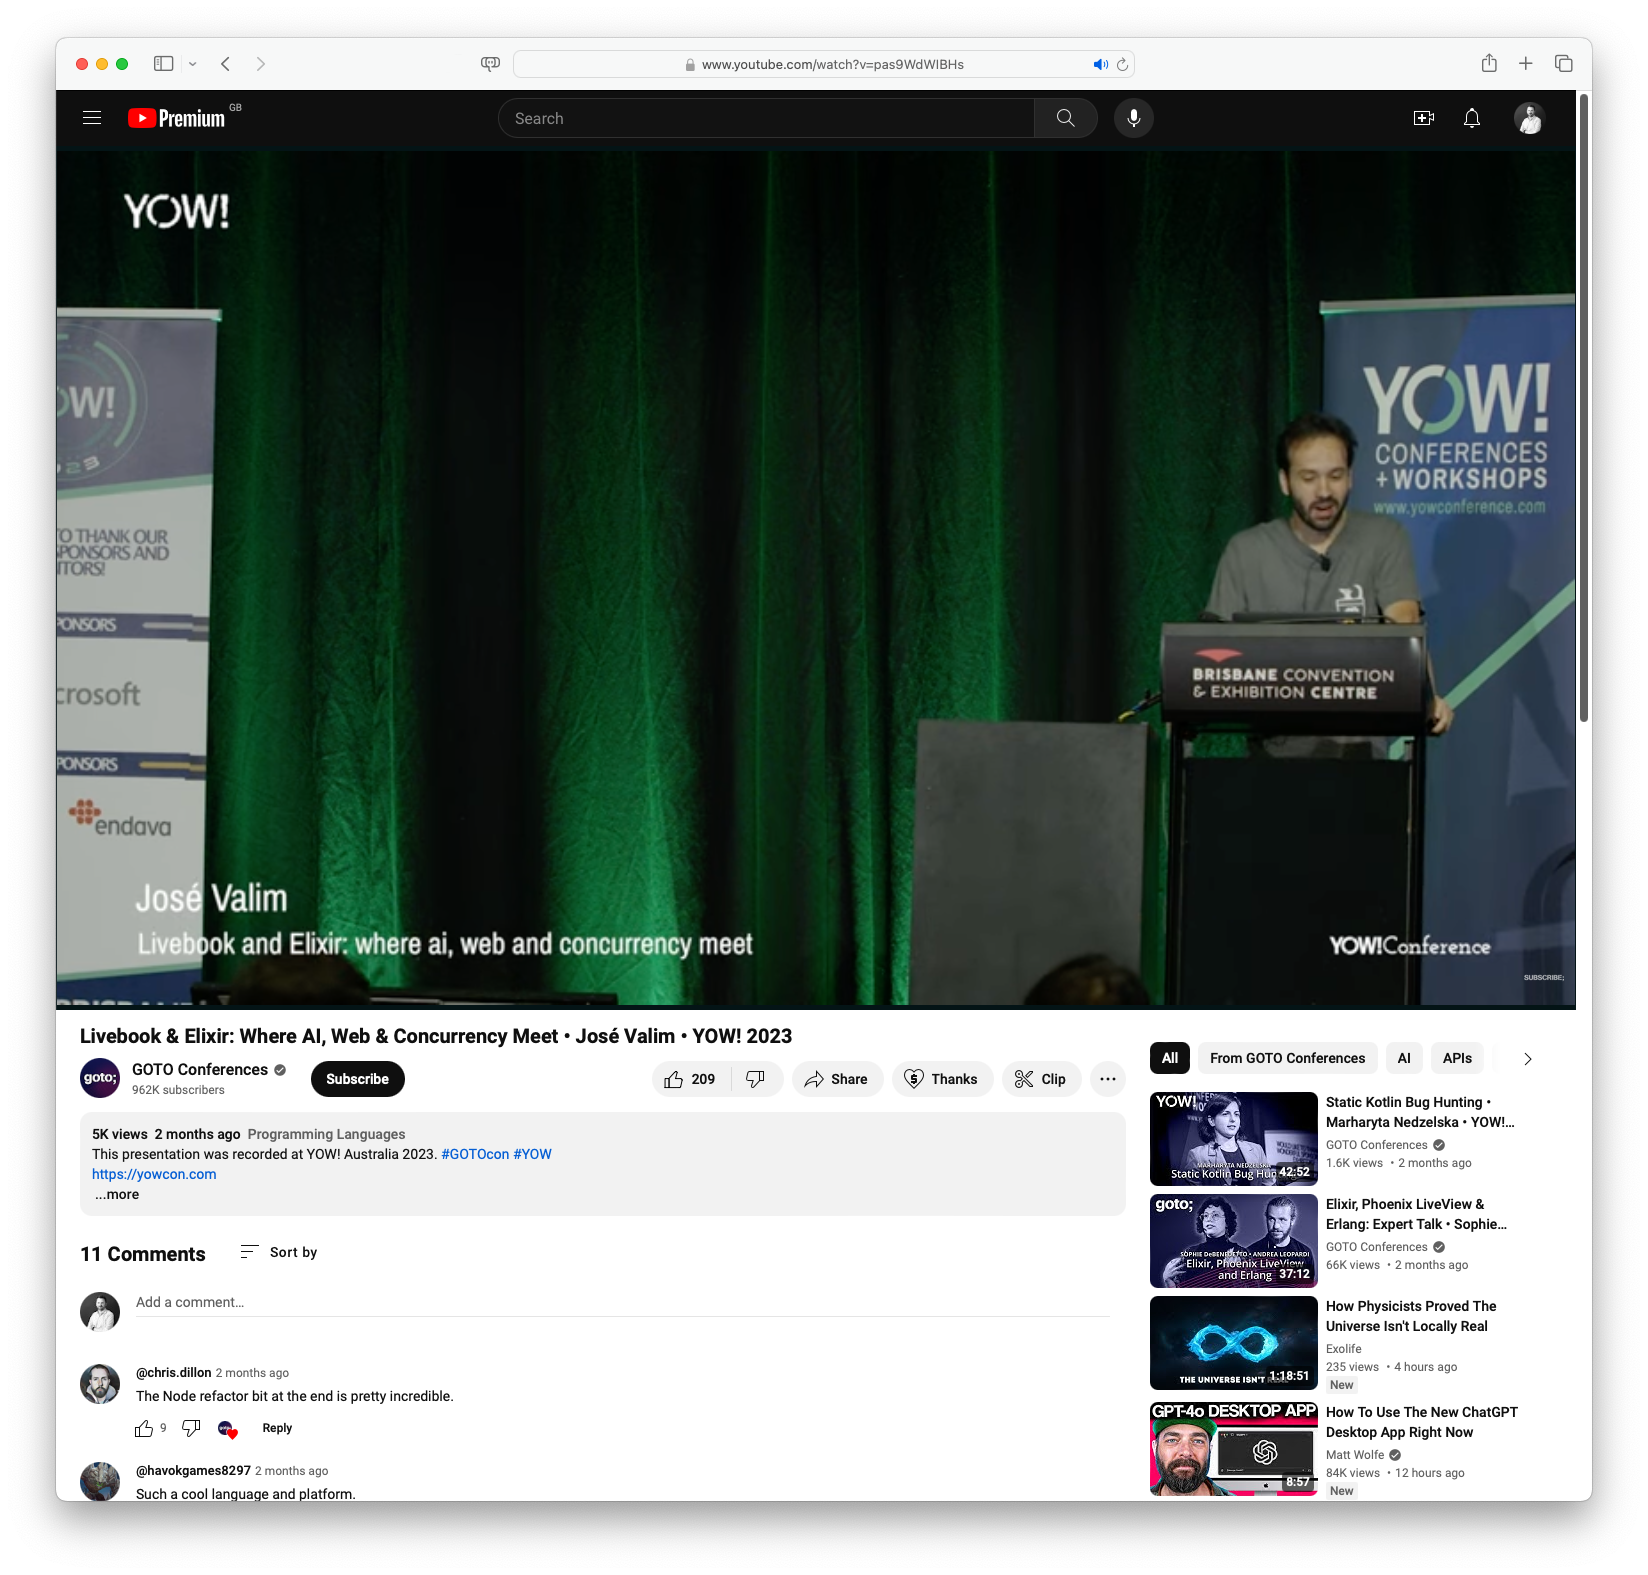Mute tab audio via the address bar speaker
Viewport: 1648px width, 1575px height.
click(x=1101, y=63)
